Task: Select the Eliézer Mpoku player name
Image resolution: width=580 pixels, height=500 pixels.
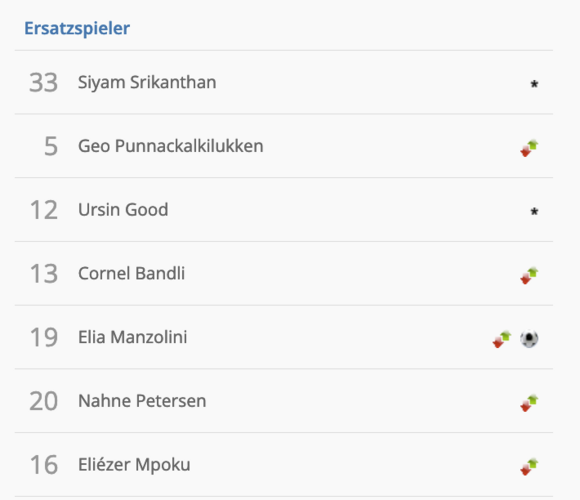Action: click(134, 465)
